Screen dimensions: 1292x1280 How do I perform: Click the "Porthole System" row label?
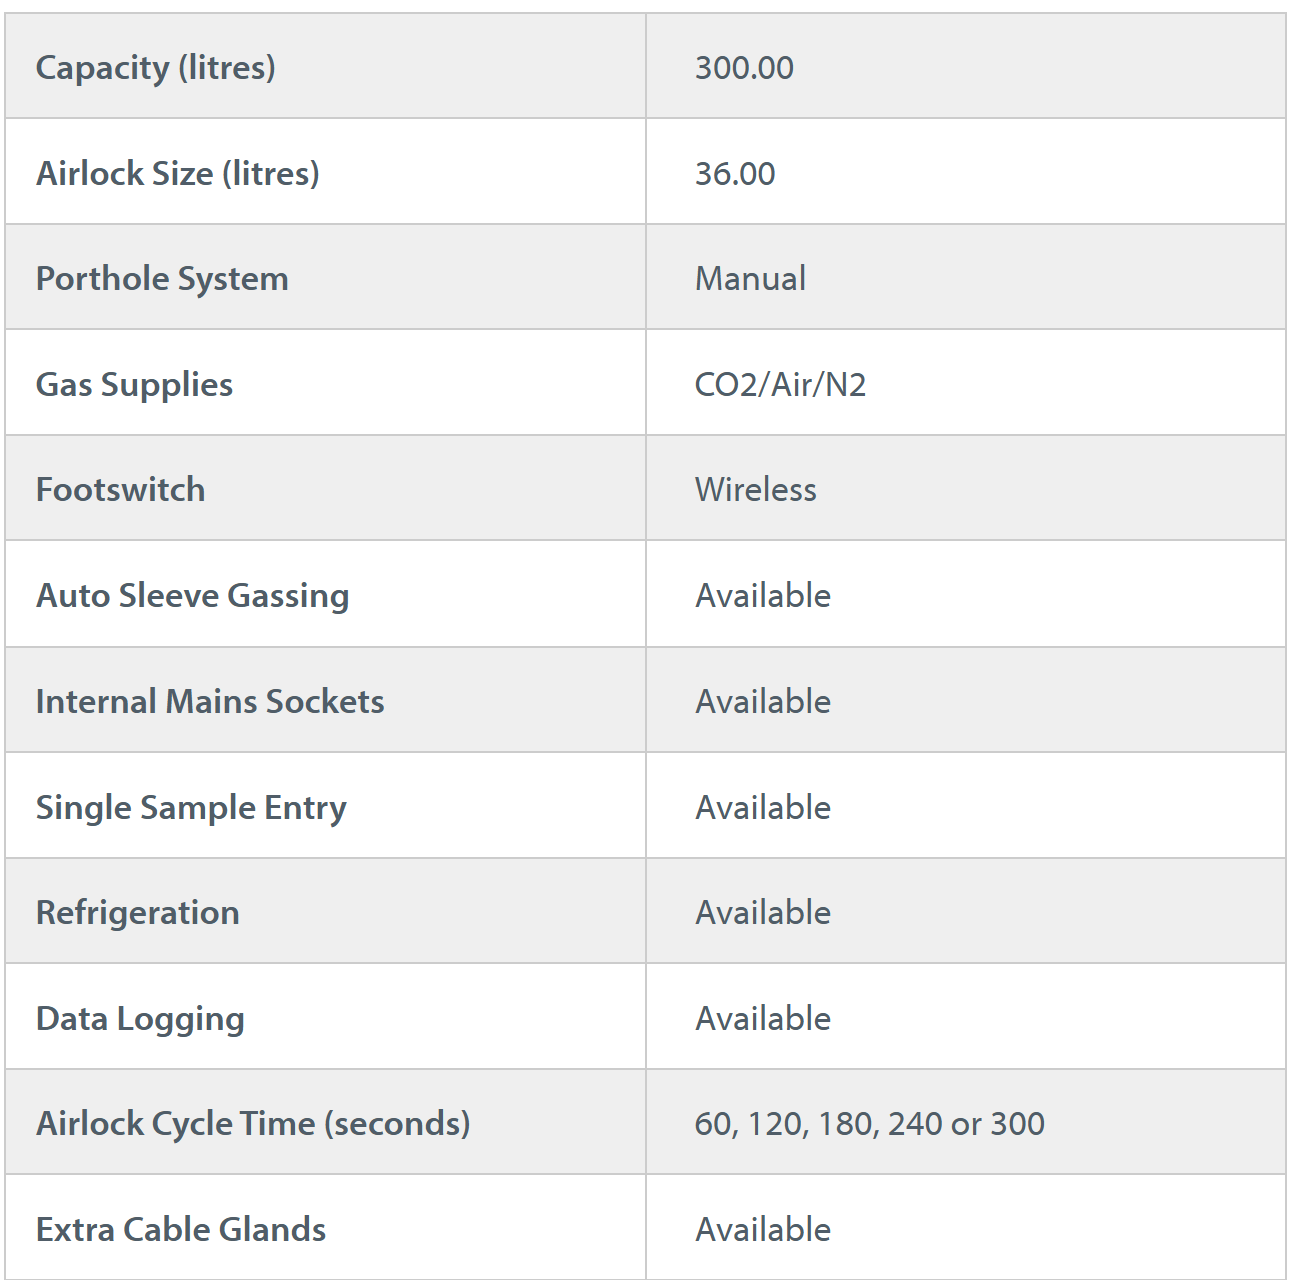(x=162, y=279)
